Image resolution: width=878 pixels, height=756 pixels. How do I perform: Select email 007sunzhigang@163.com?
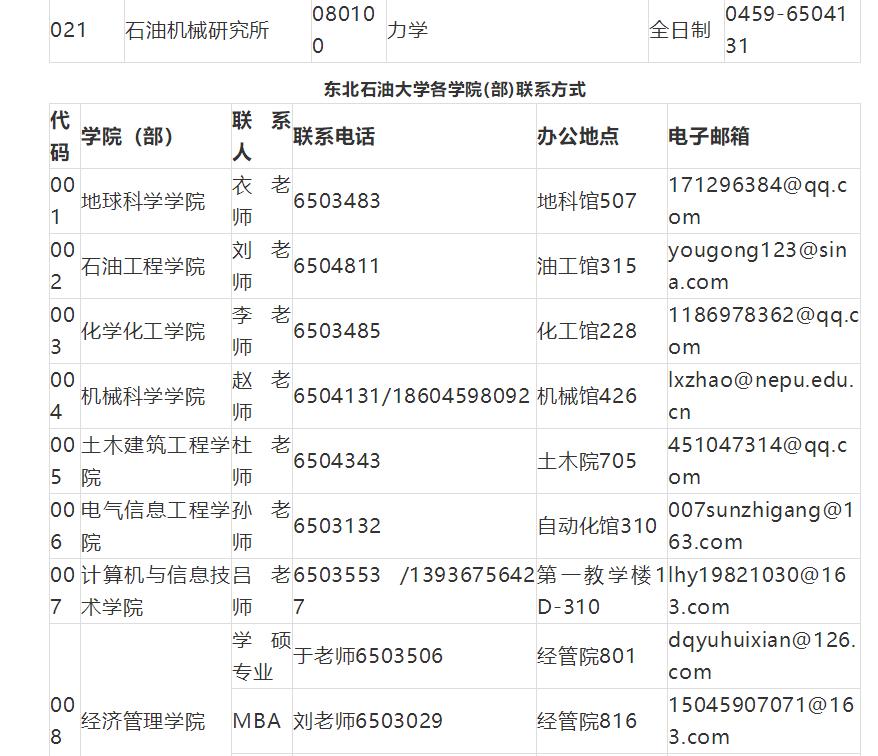(x=761, y=526)
